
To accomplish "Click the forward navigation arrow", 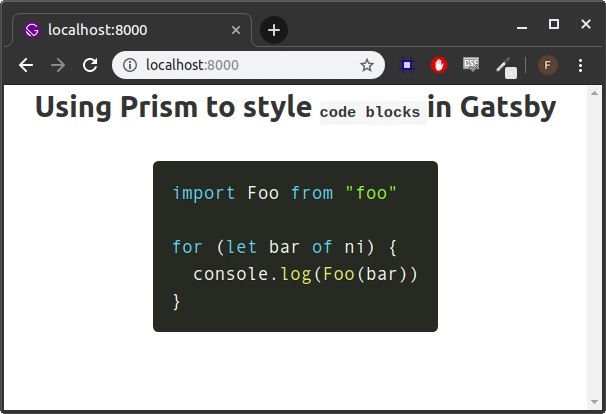I will click(x=58, y=65).
